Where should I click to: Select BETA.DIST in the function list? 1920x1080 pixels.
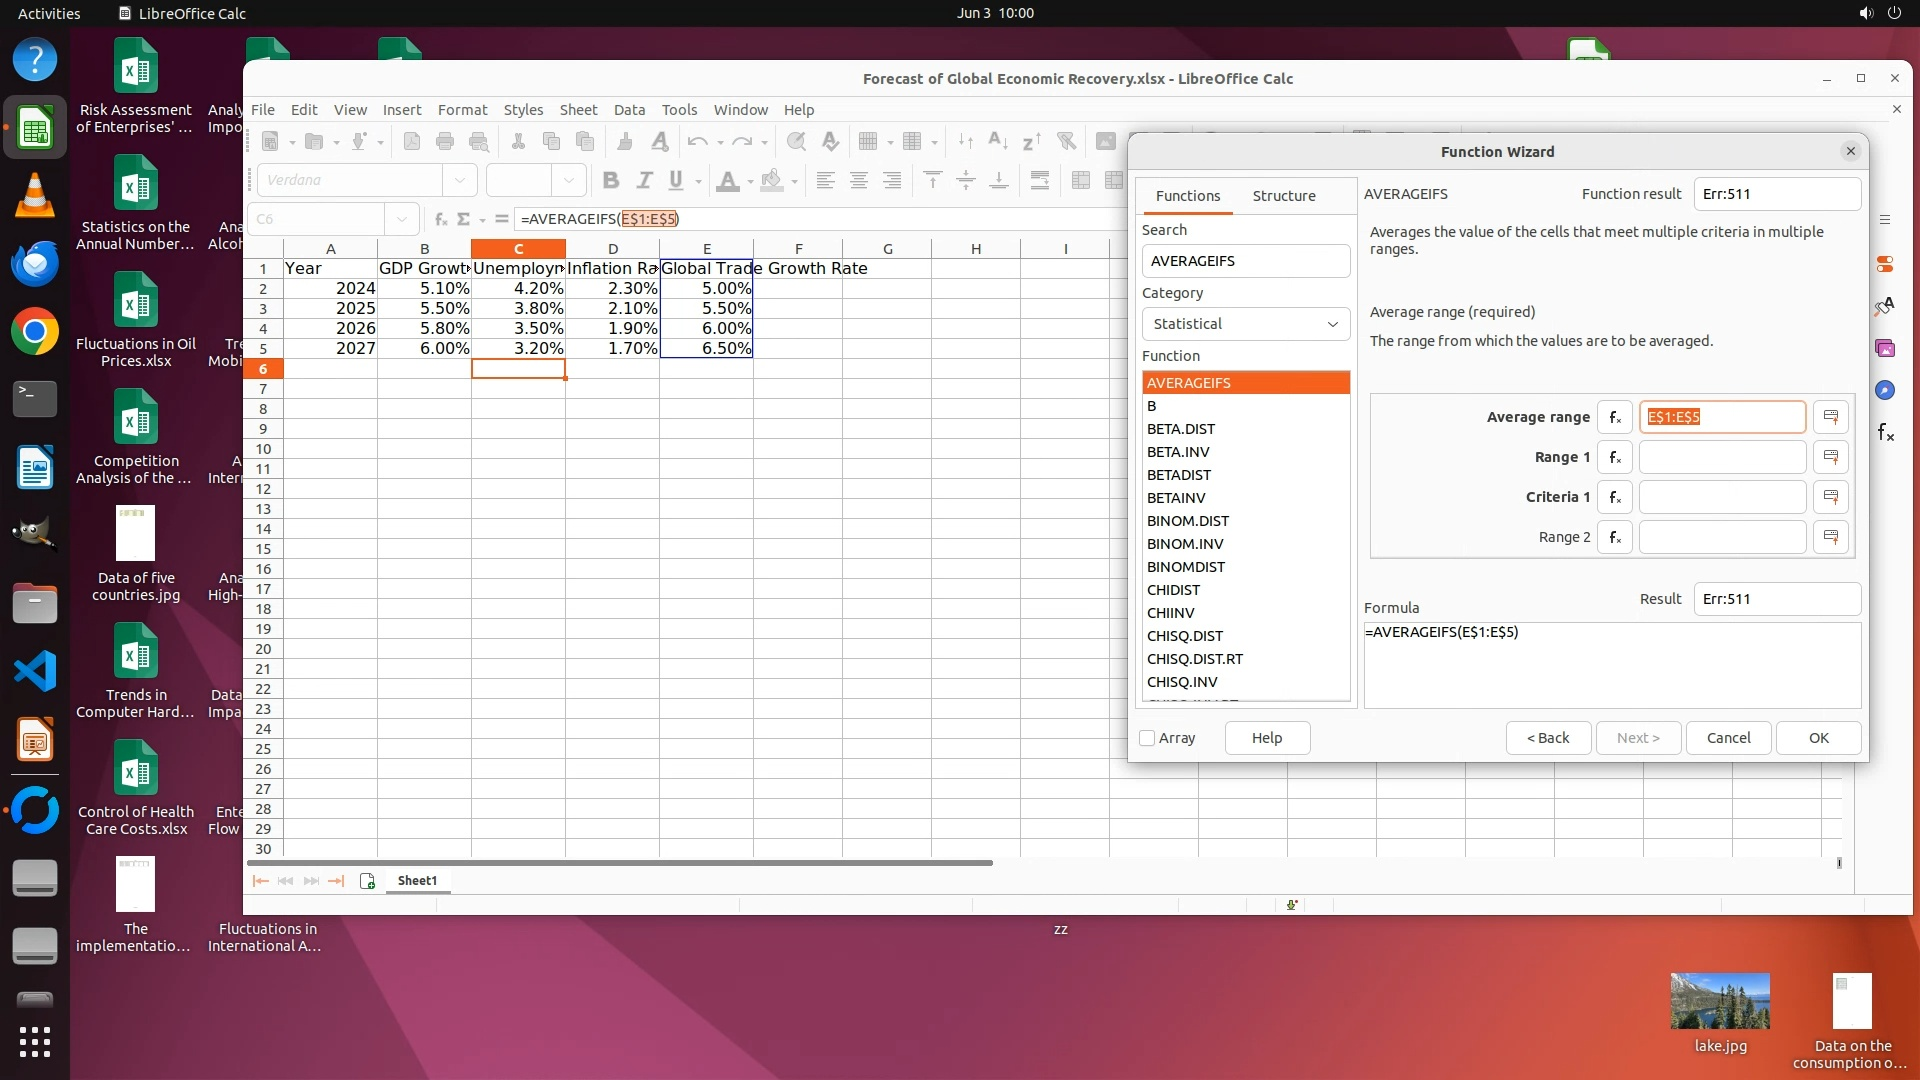[x=1181, y=429]
